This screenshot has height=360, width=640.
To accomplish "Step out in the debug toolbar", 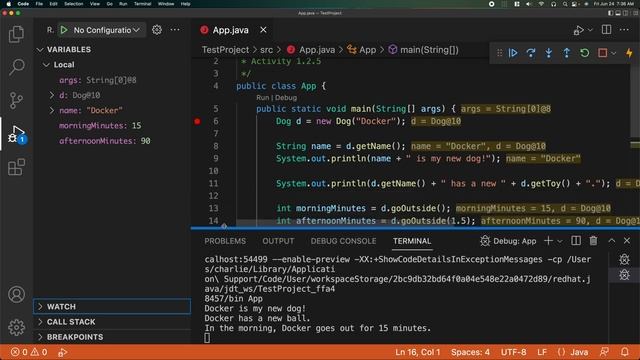I will pos(567,53).
